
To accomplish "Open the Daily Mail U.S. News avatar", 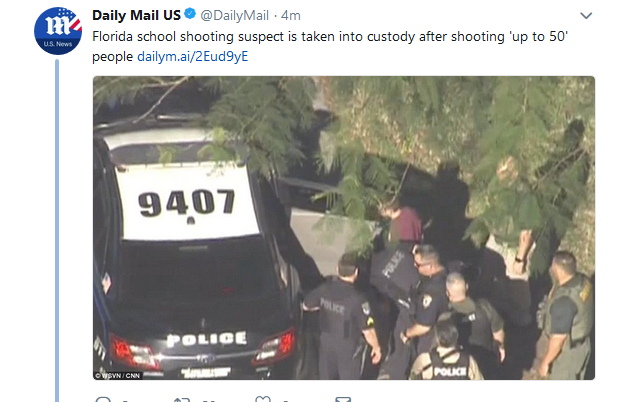I will [58, 31].
